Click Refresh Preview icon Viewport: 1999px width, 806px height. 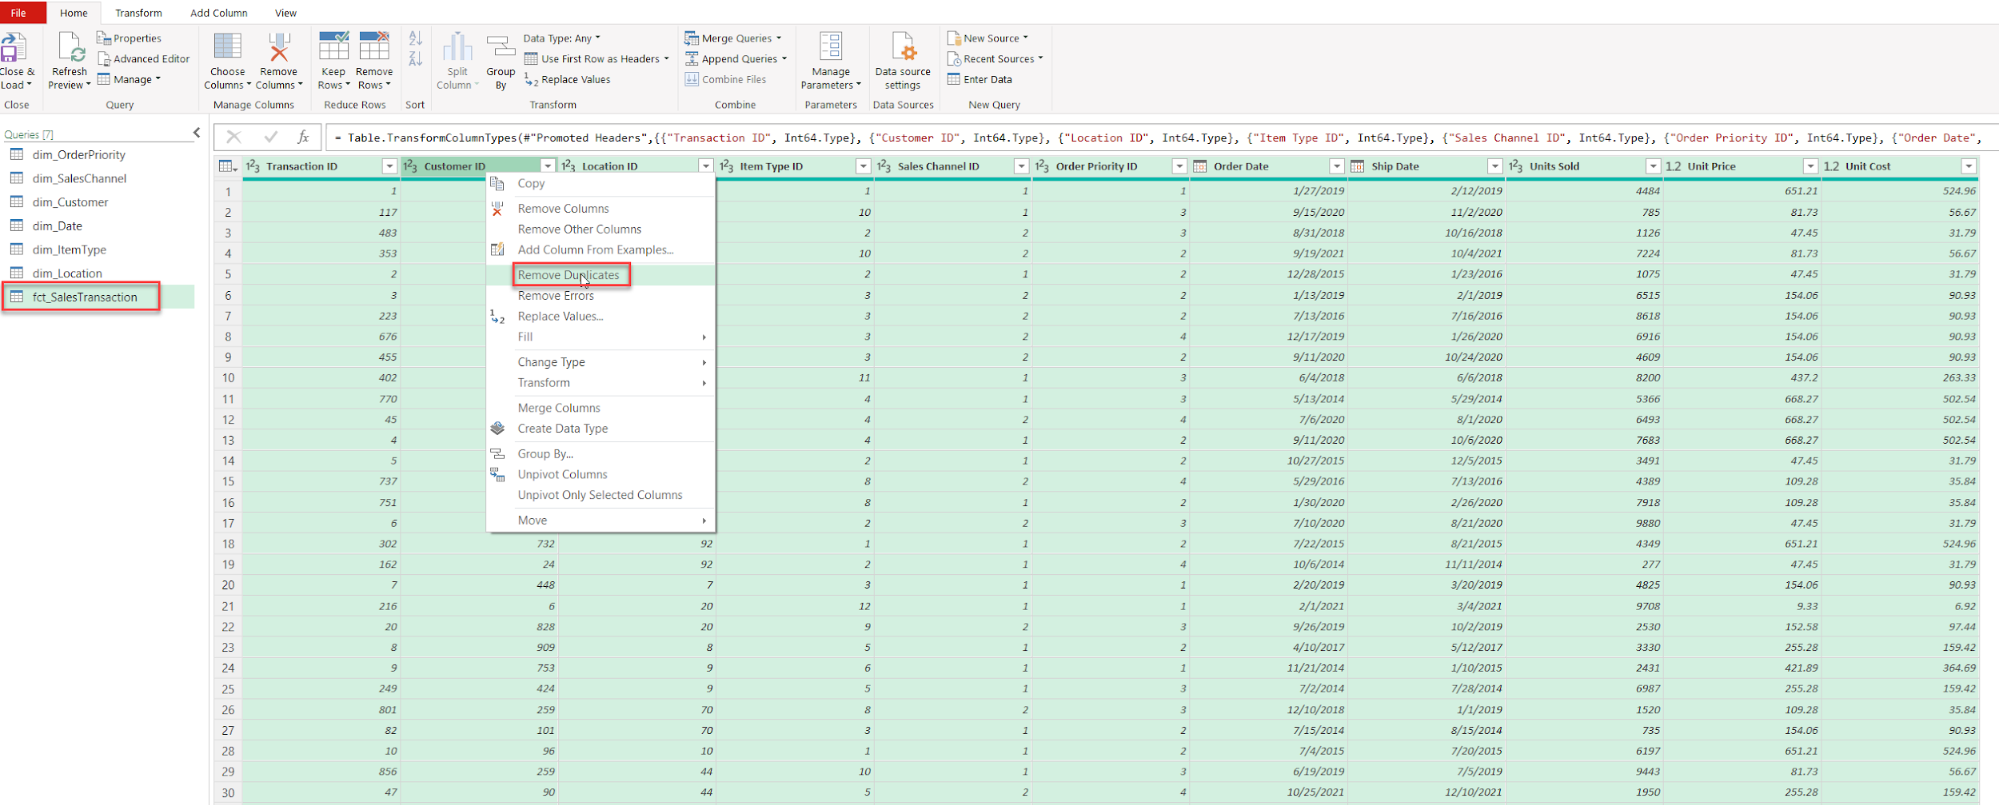(x=70, y=47)
